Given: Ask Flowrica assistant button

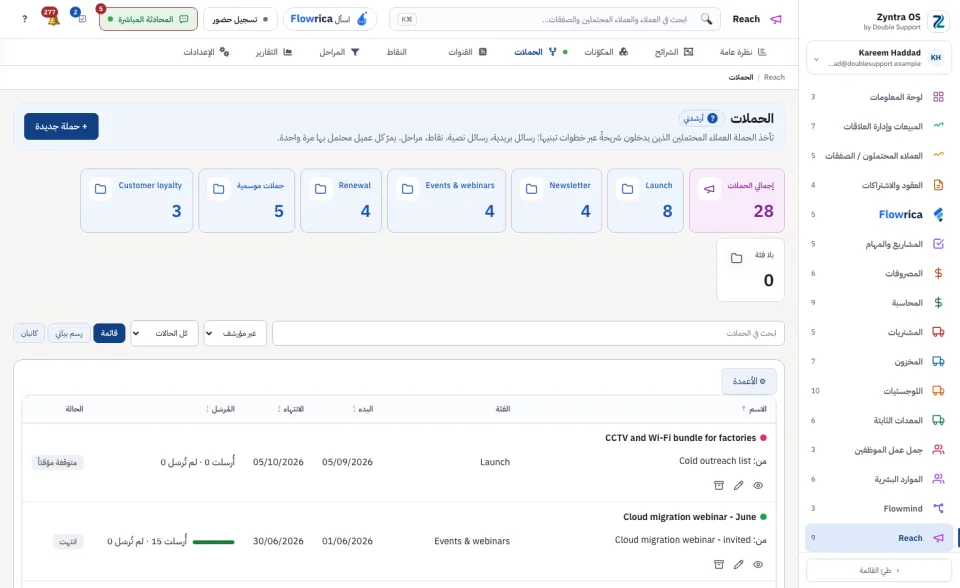Looking at the screenshot, I should 329,19.
